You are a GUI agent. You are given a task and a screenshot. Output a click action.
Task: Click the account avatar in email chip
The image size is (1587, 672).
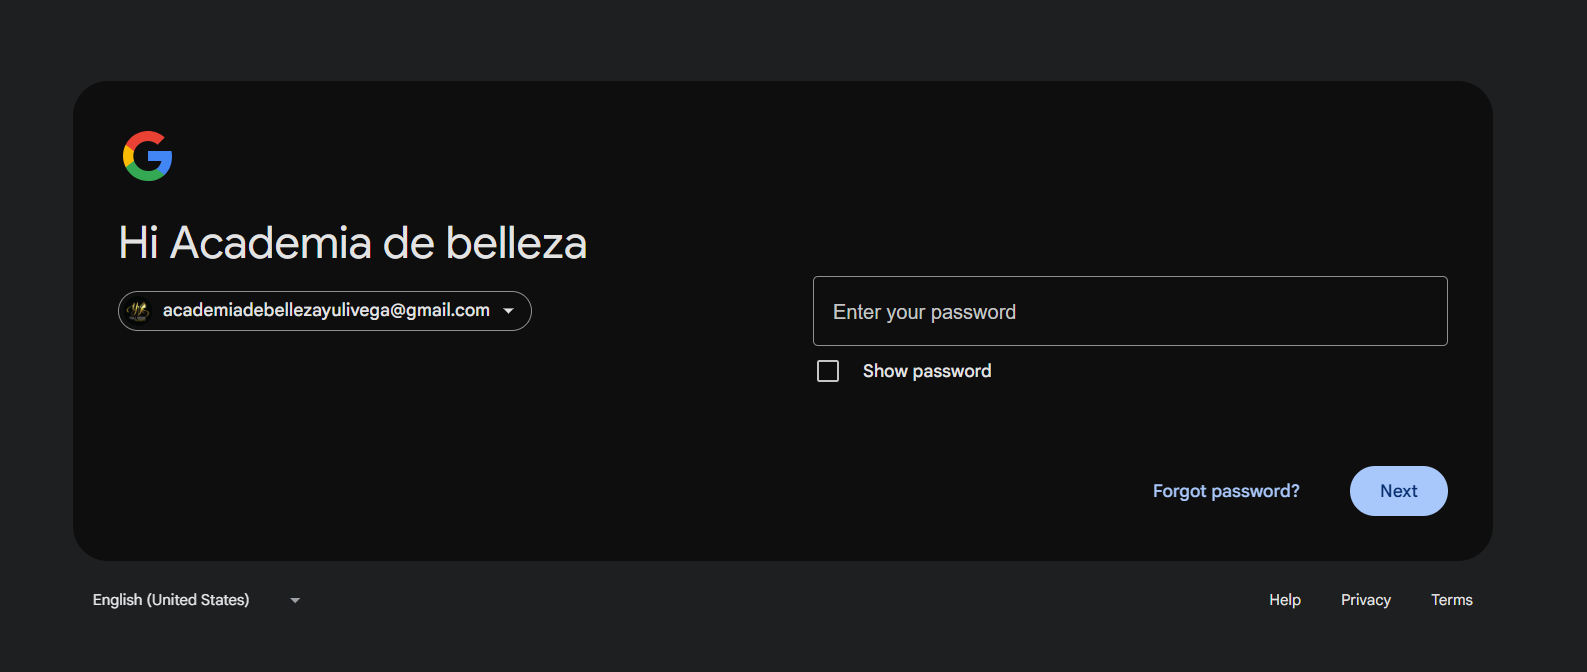(x=139, y=311)
